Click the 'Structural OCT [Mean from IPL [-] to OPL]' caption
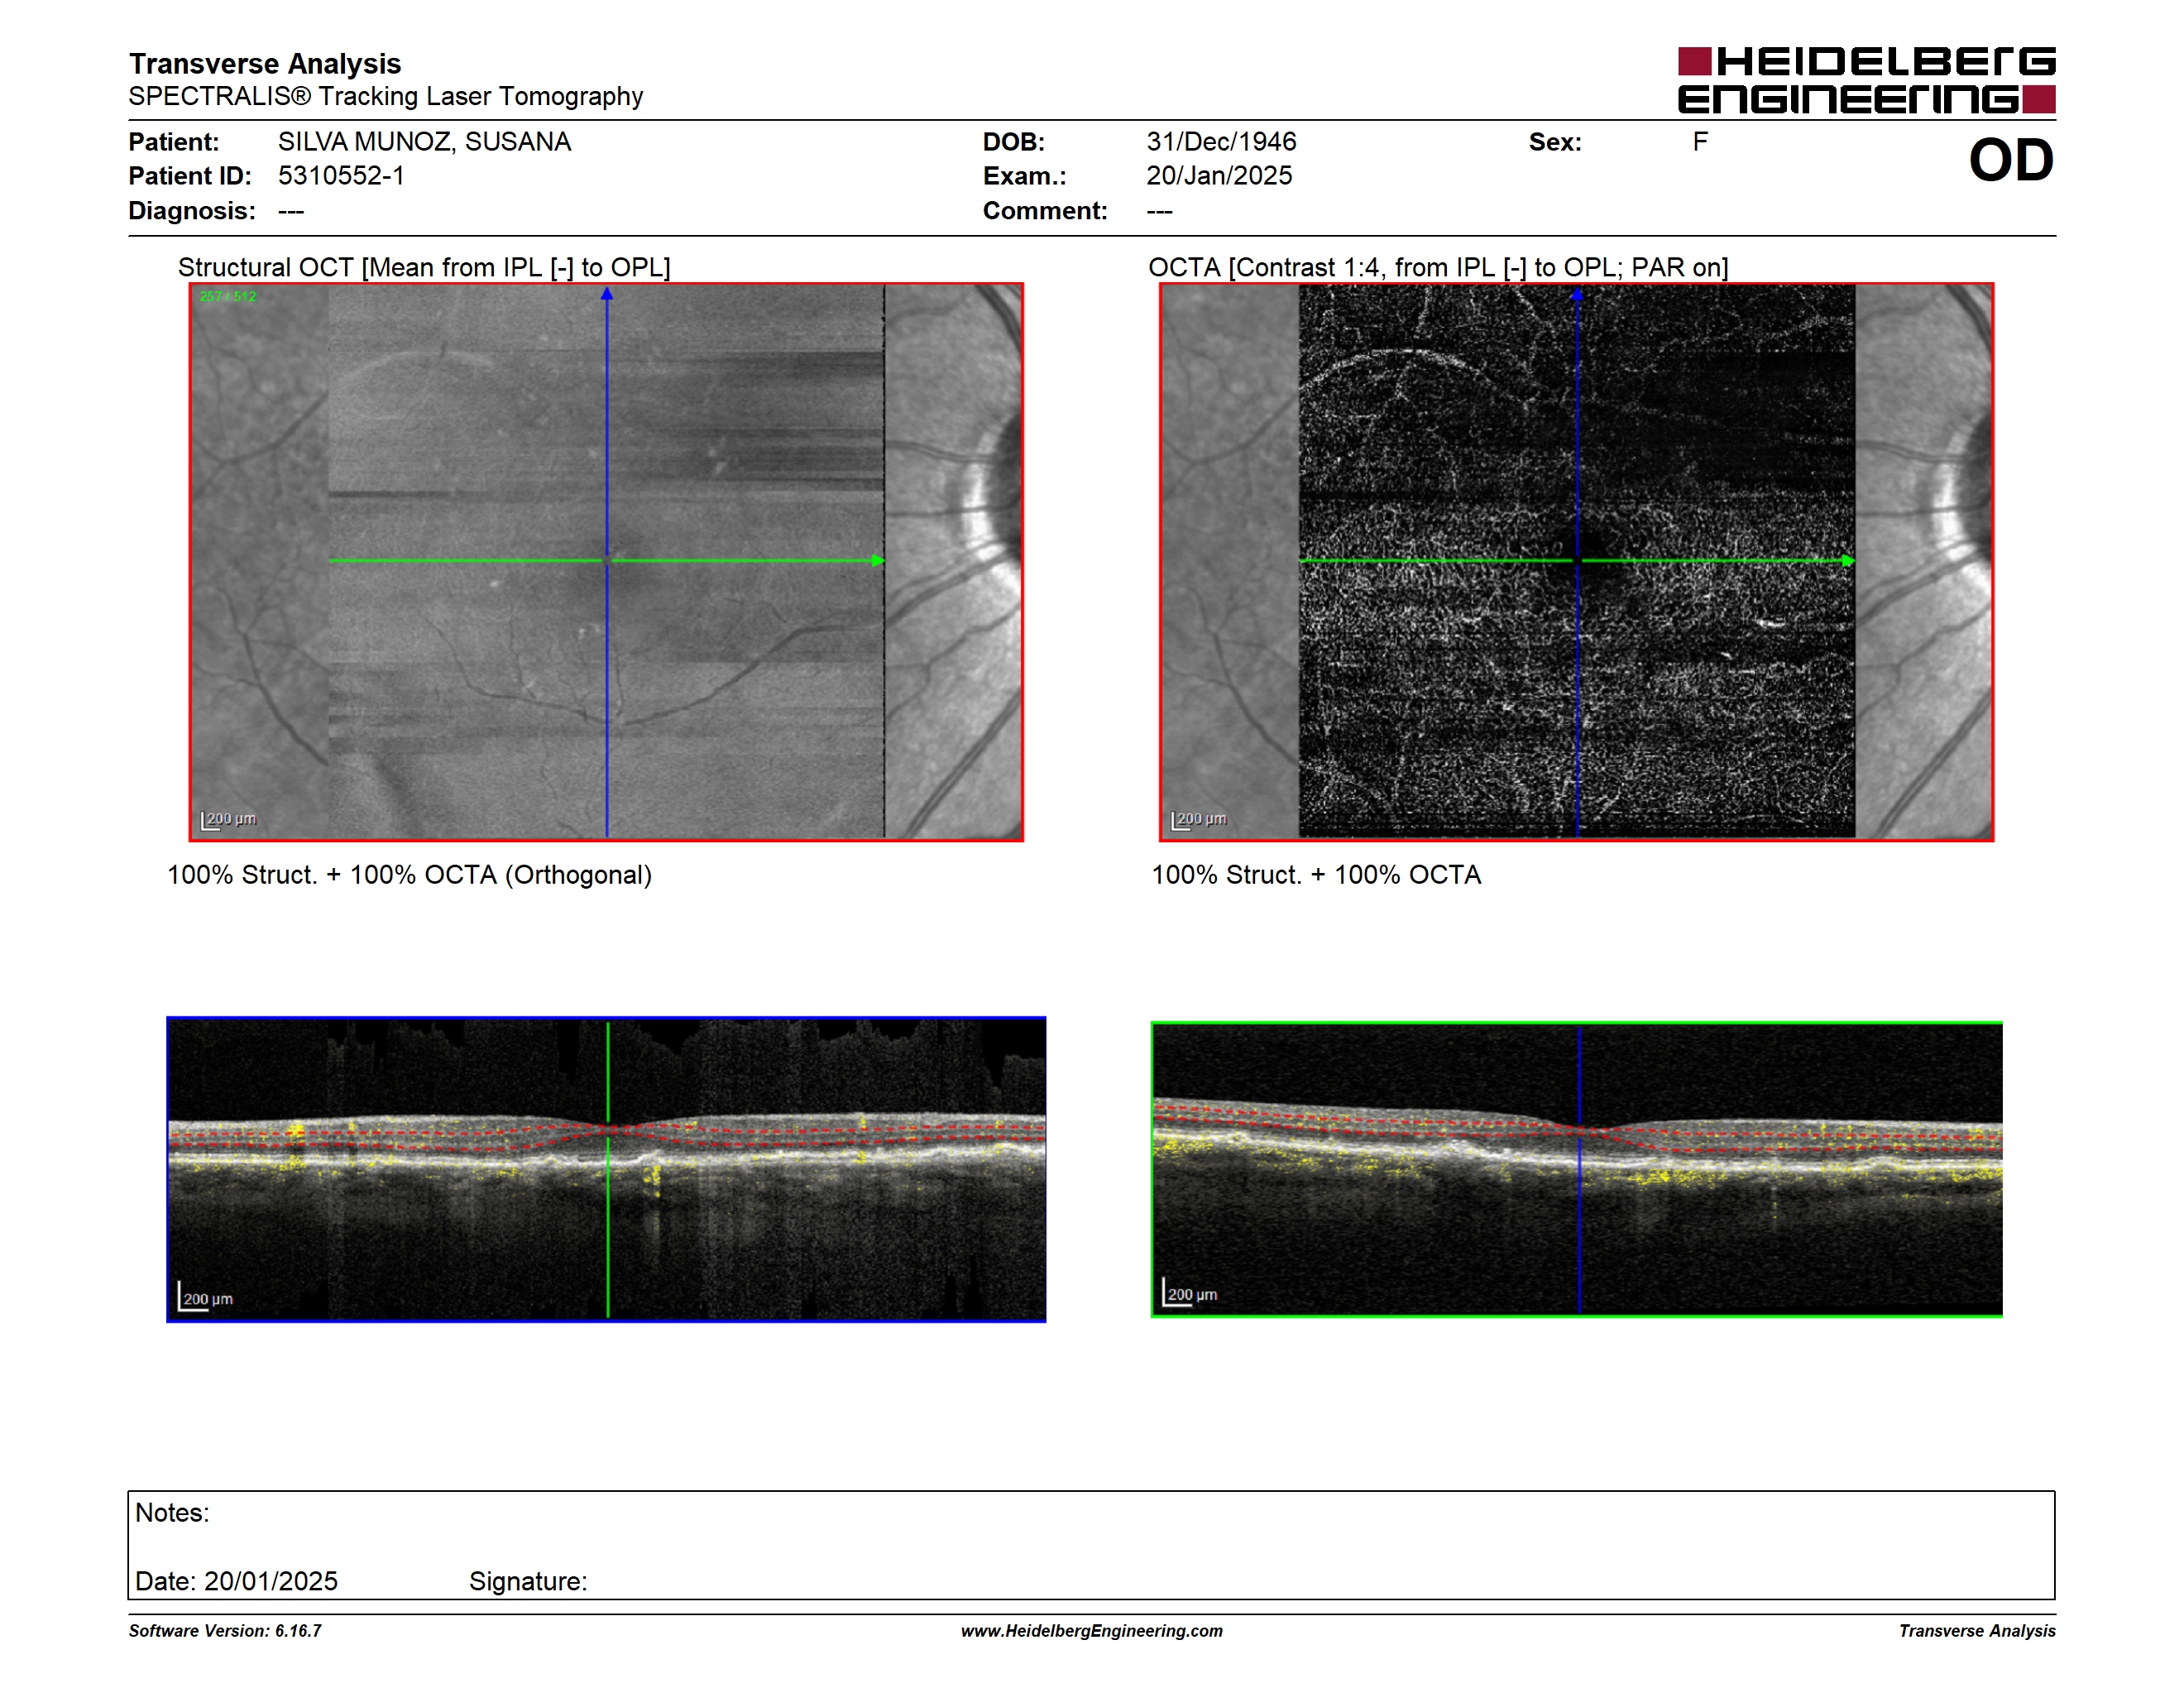 click(424, 267)
